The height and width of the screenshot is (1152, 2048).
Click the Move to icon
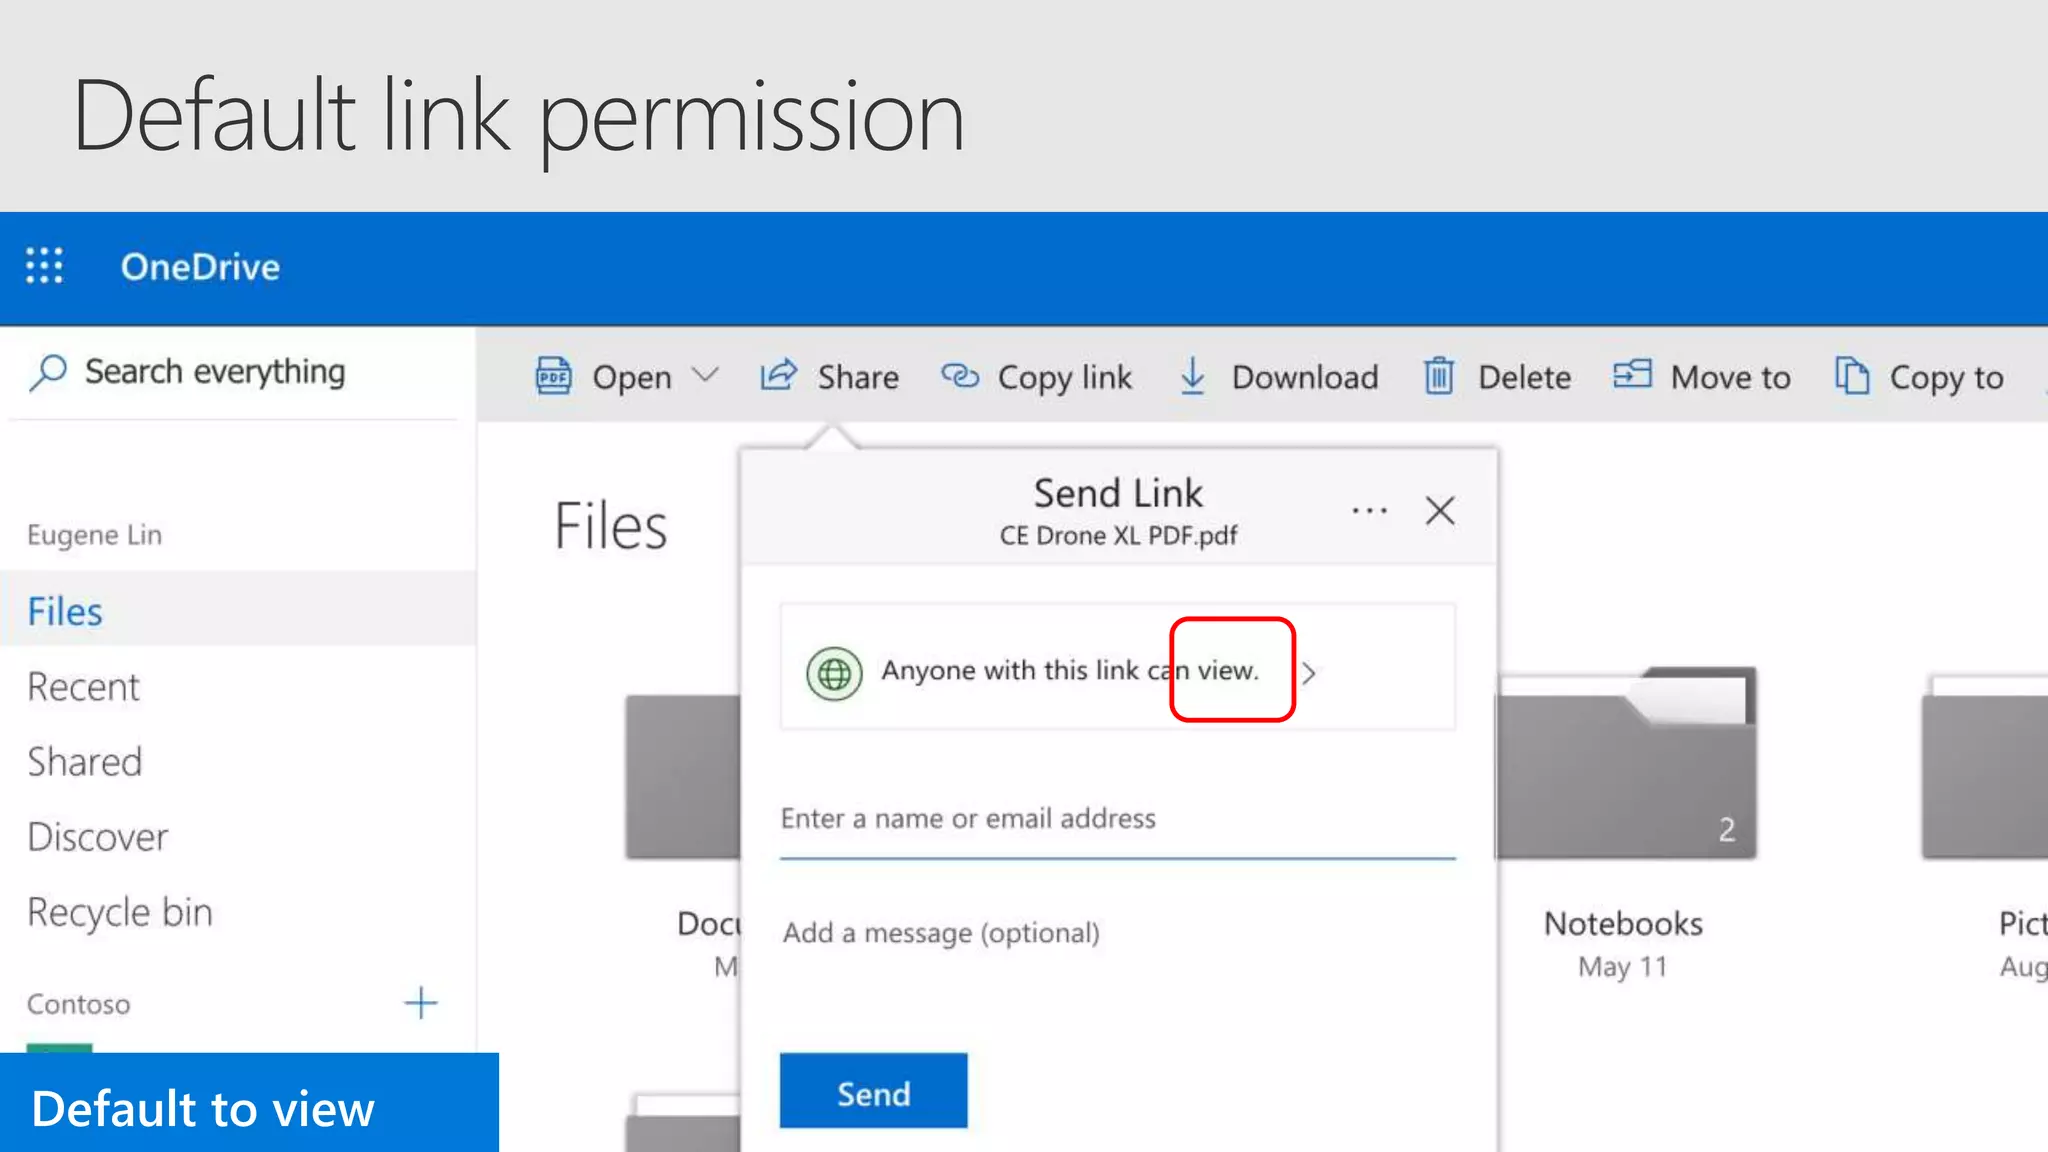1632,375
